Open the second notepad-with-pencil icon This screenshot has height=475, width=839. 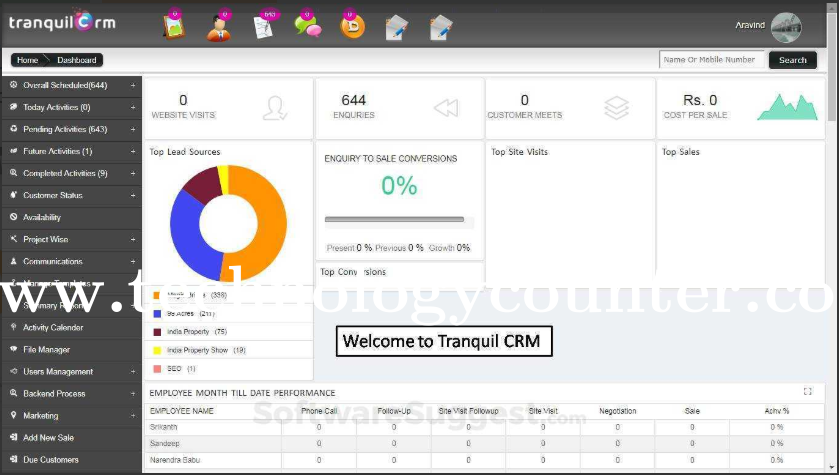tap(441, 28)
